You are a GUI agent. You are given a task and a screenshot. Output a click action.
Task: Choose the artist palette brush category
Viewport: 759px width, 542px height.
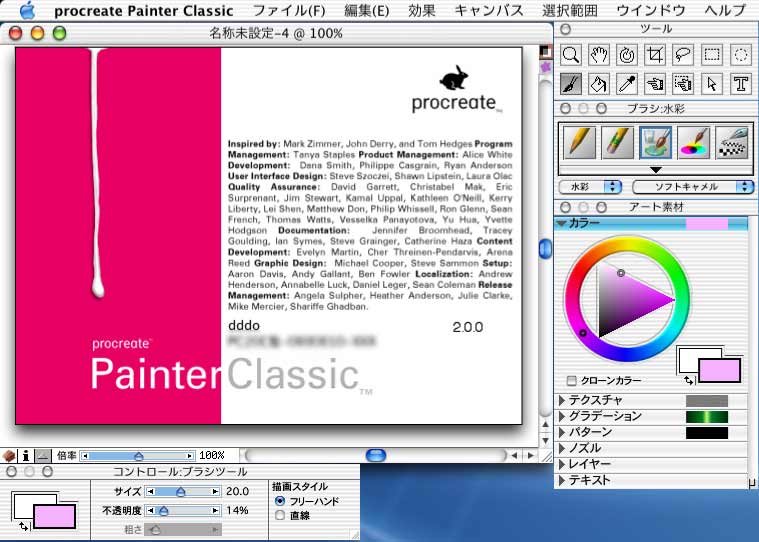click(694, 142)
